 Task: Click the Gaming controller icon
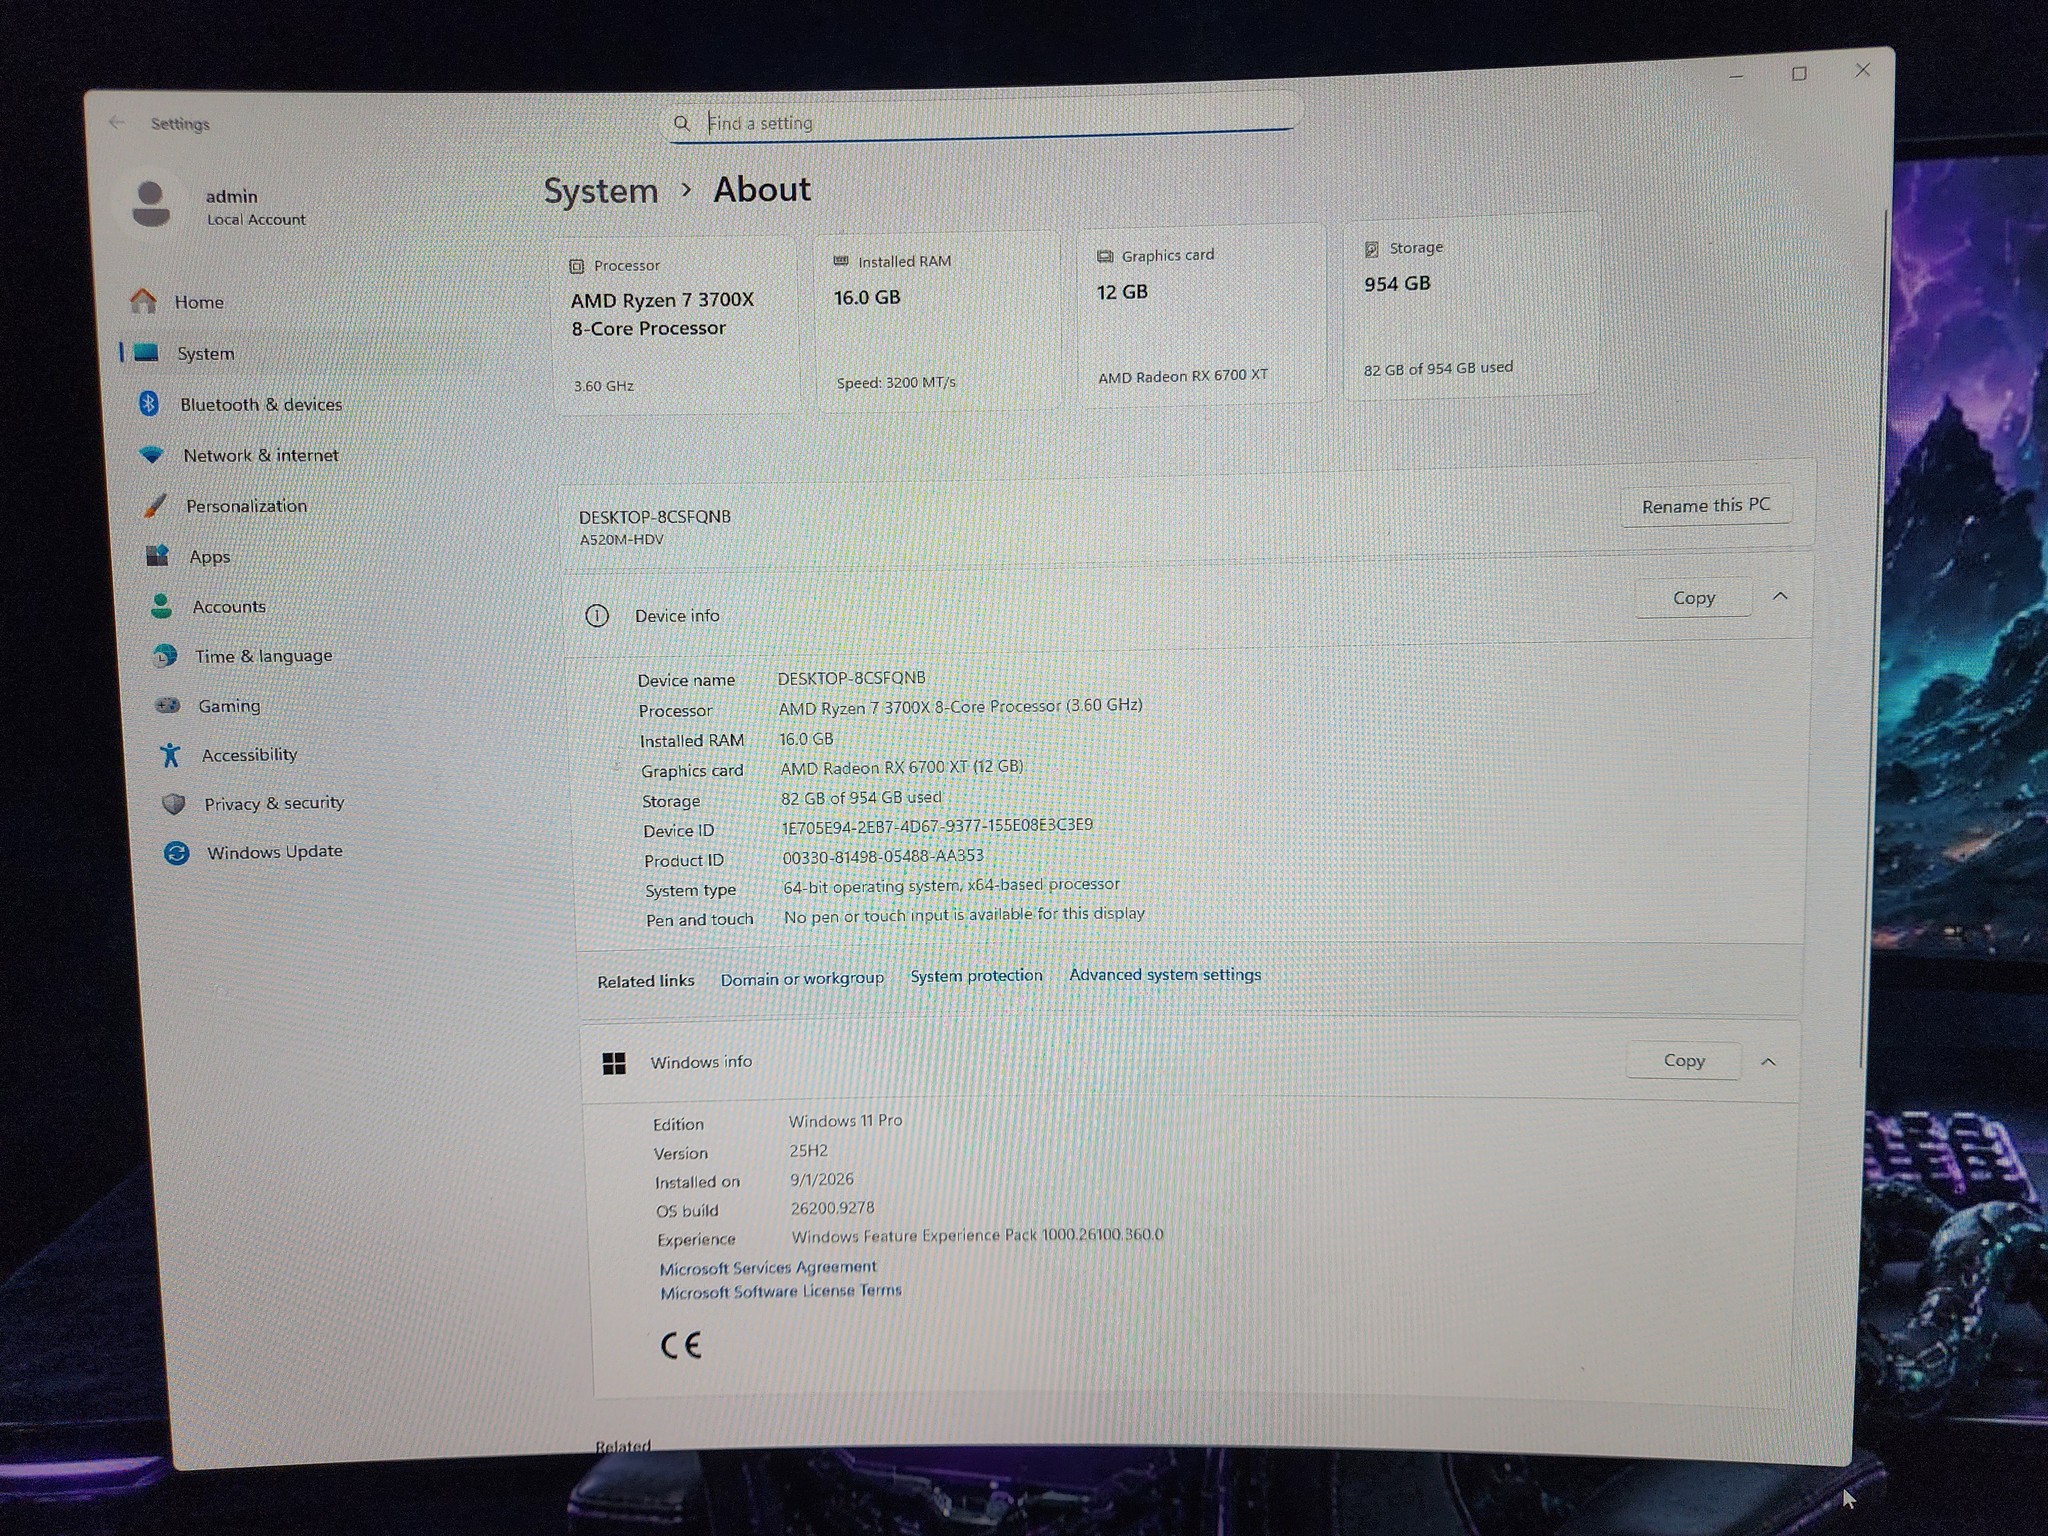point(167,705)
